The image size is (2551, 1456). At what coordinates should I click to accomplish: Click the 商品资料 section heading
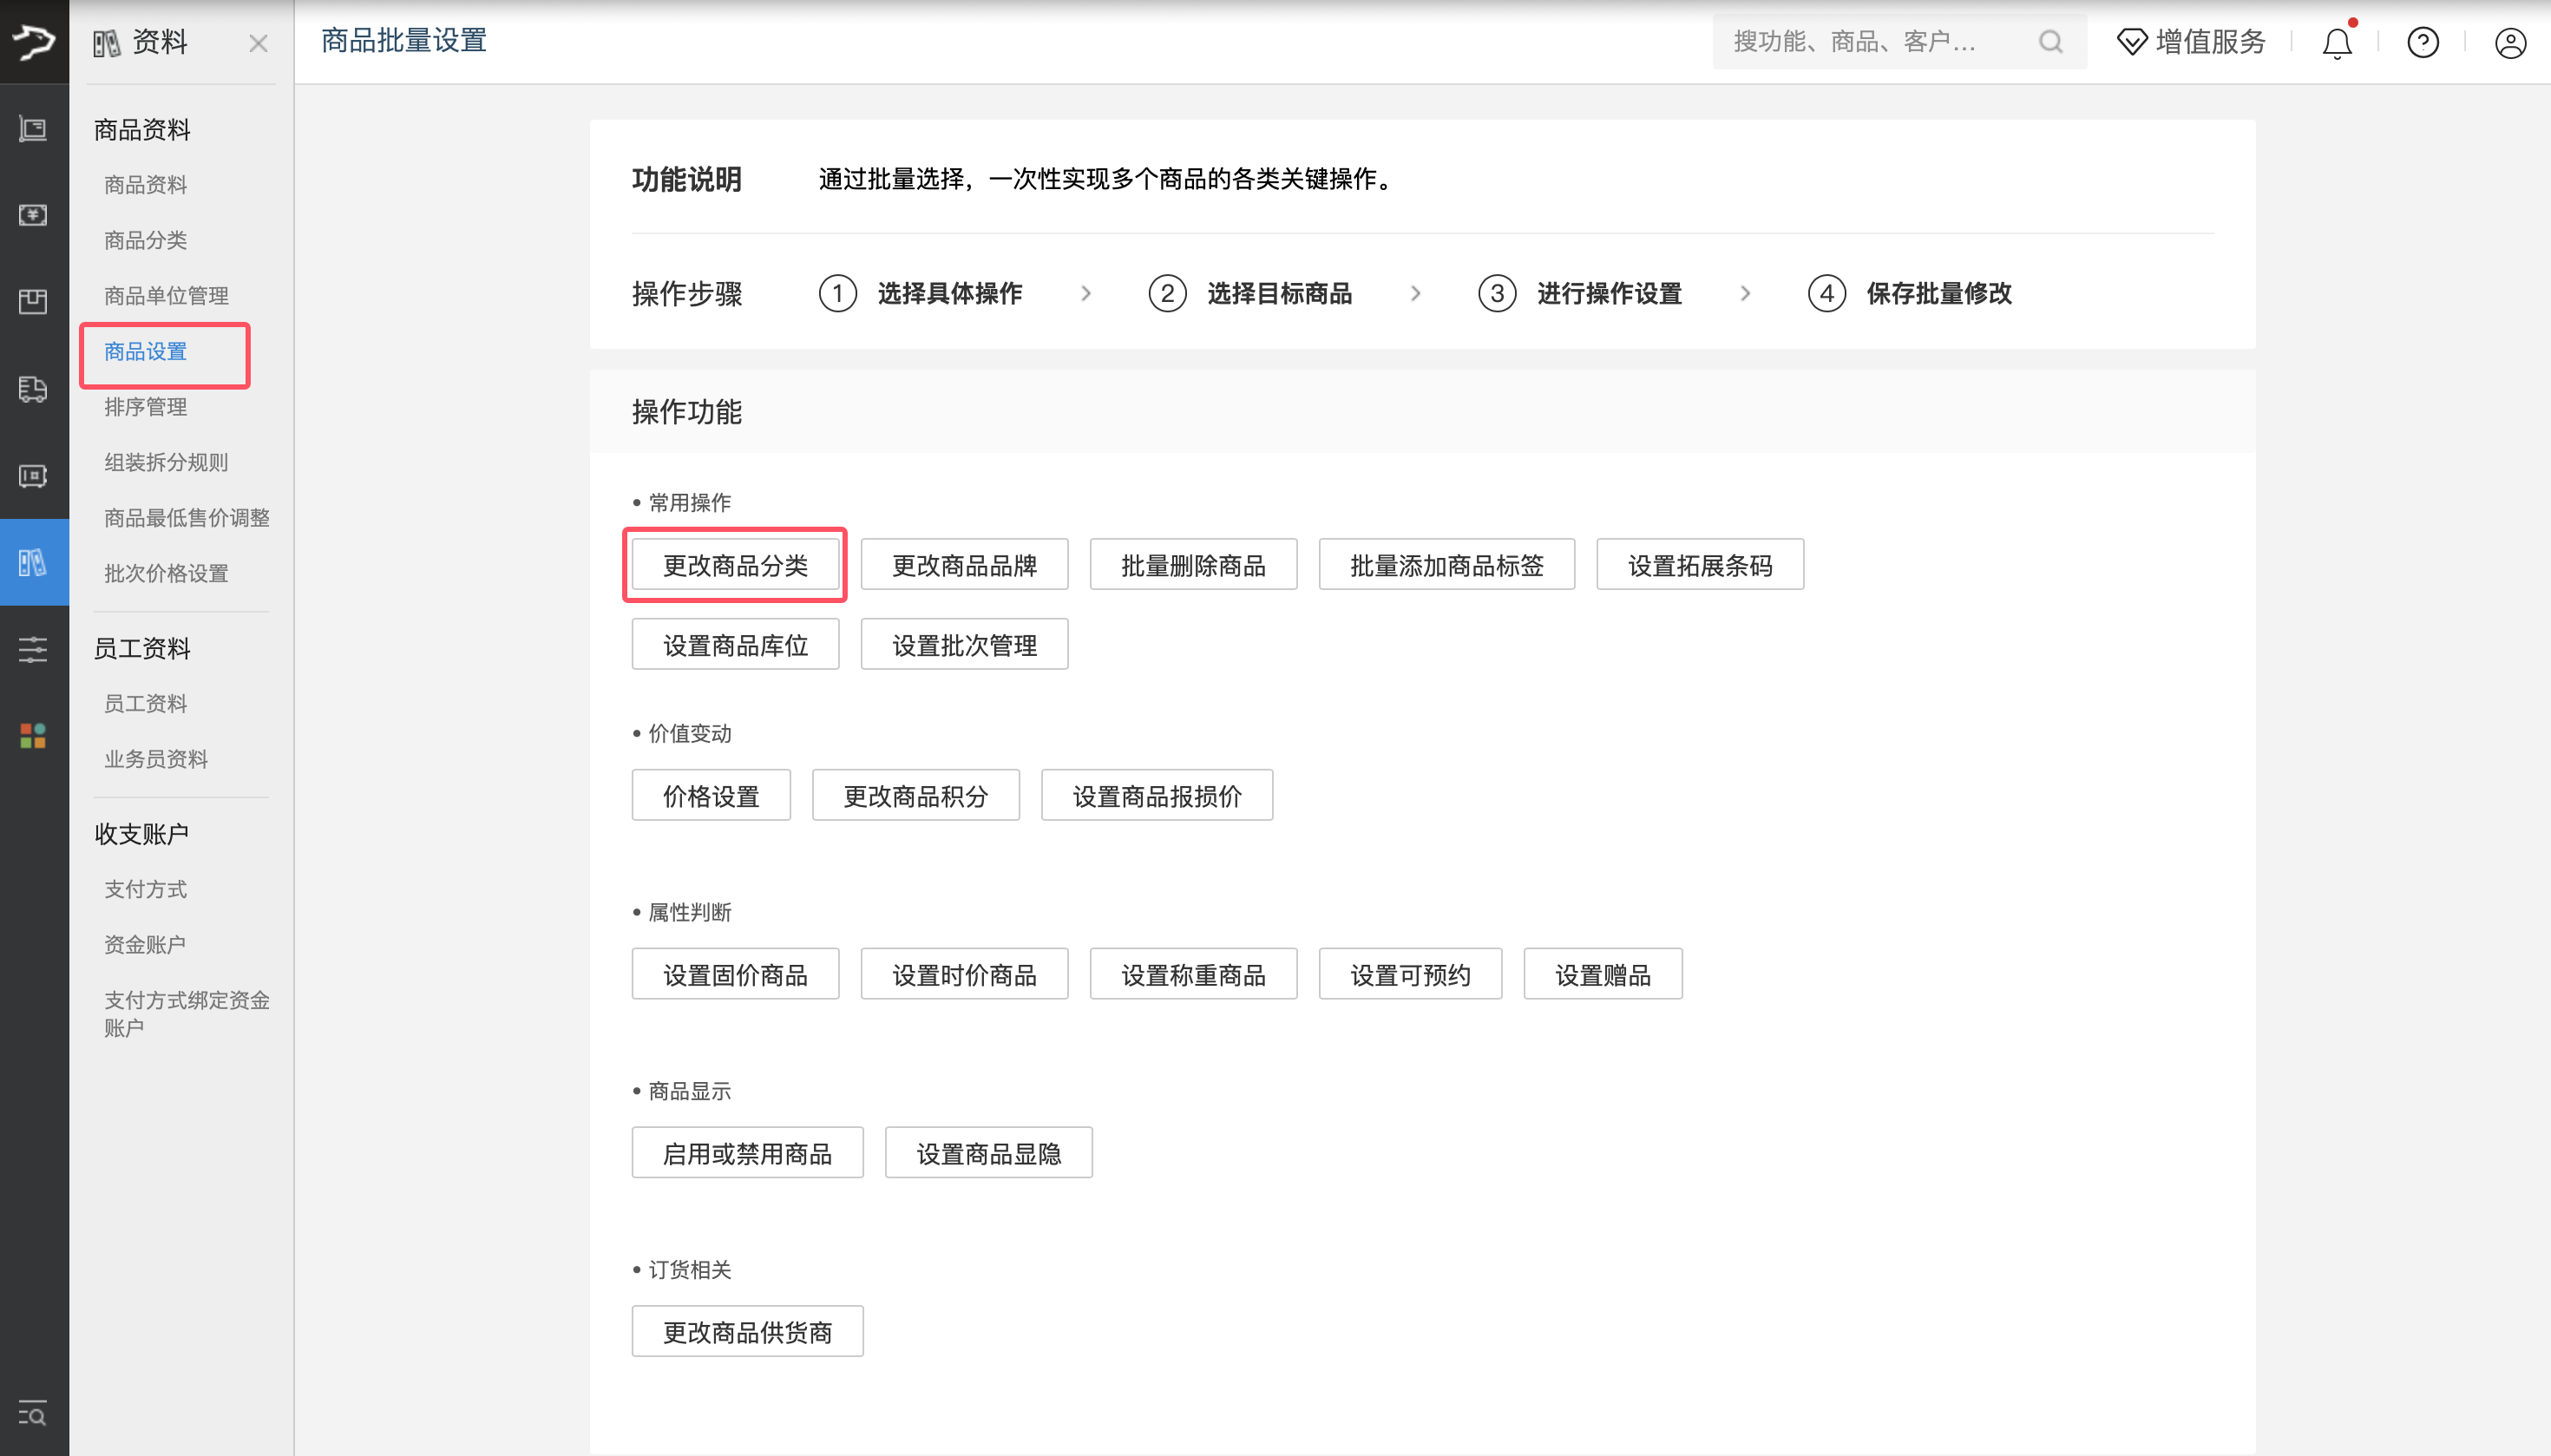tap(142, 130)
